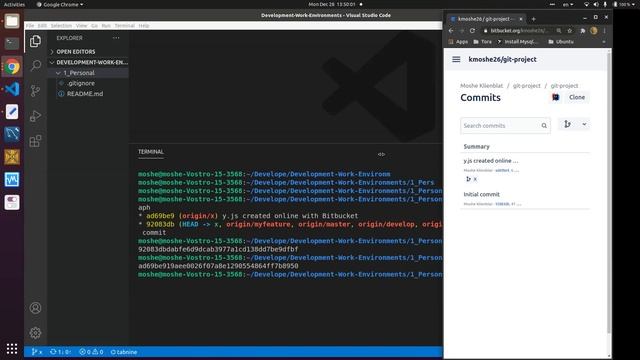The height and width of the screenshot is (360, 640).
Task: Open Terminal from the Ubuntu dock
Action: 12,43
